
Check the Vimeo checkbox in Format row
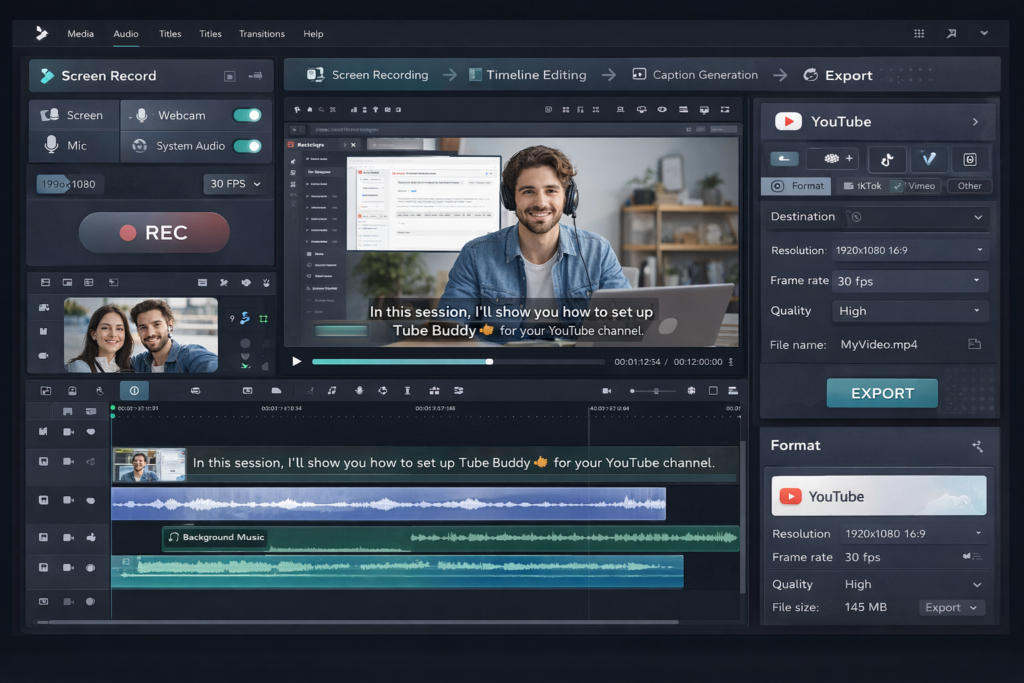[x=897, y=185]
